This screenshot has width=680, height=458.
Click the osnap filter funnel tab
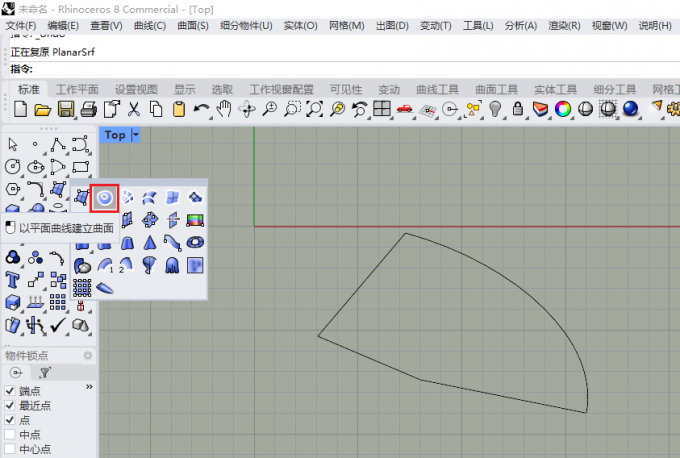coord(44,373)
